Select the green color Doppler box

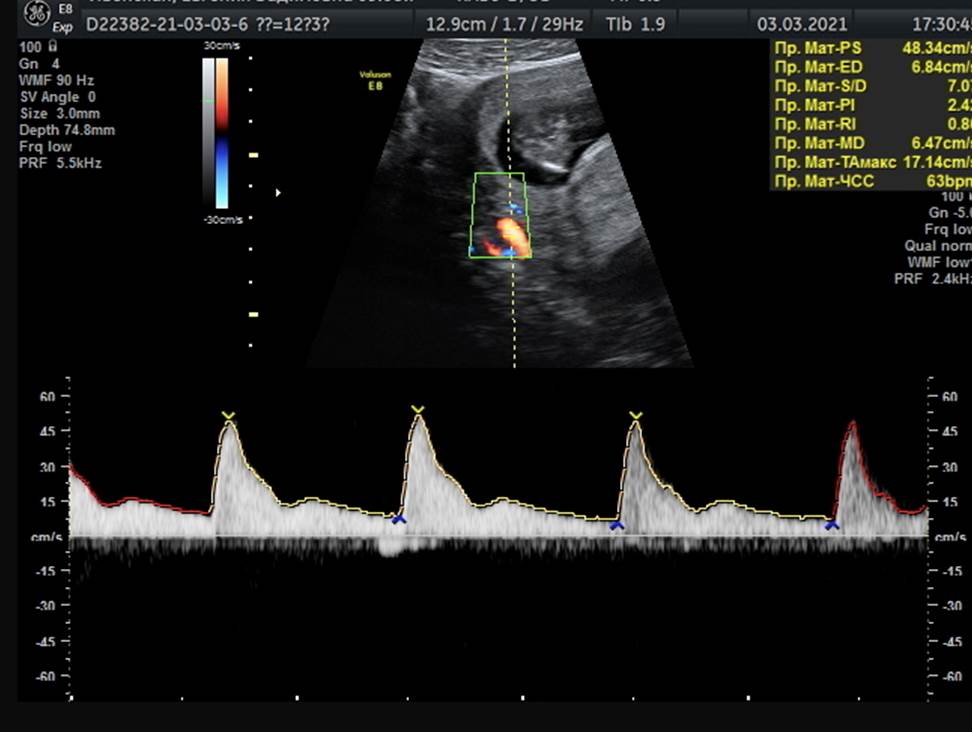pos(500,214)
